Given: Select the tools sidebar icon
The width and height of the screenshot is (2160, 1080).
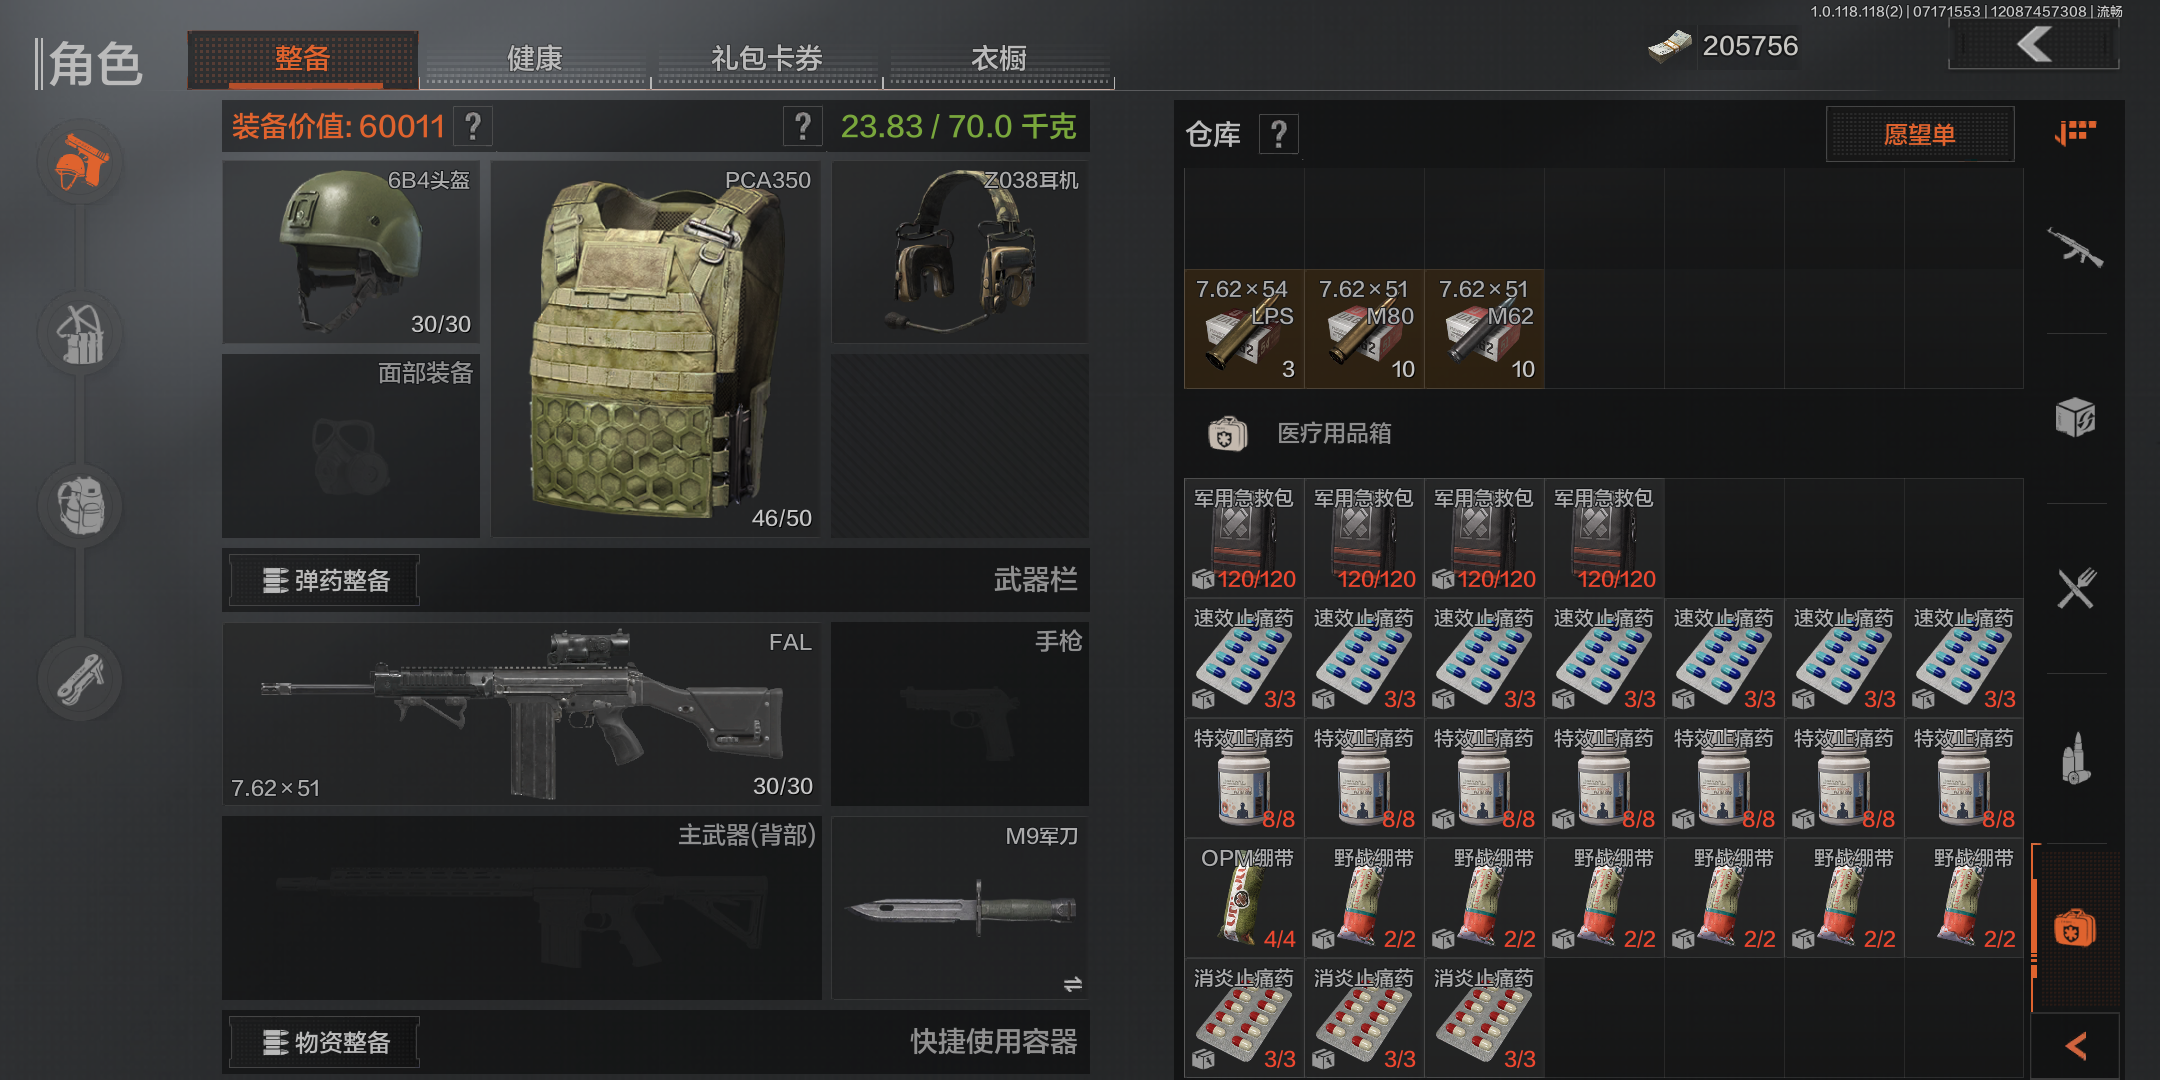Looking at the screenshot, I should (x=81, y=679).
